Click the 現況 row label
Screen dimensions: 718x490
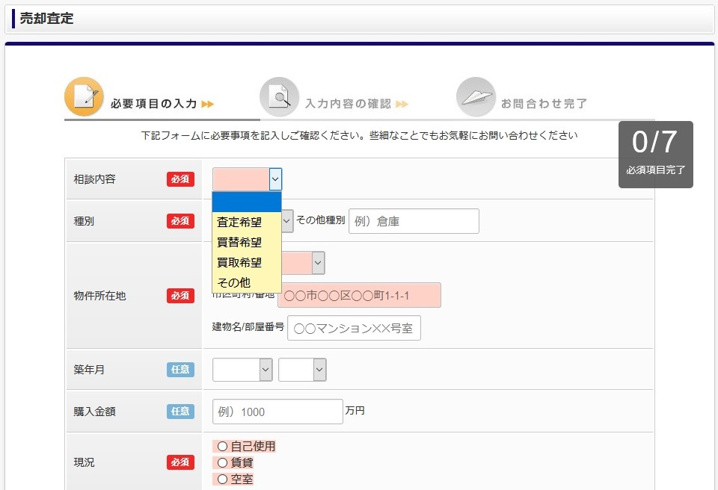coord(84,463)
